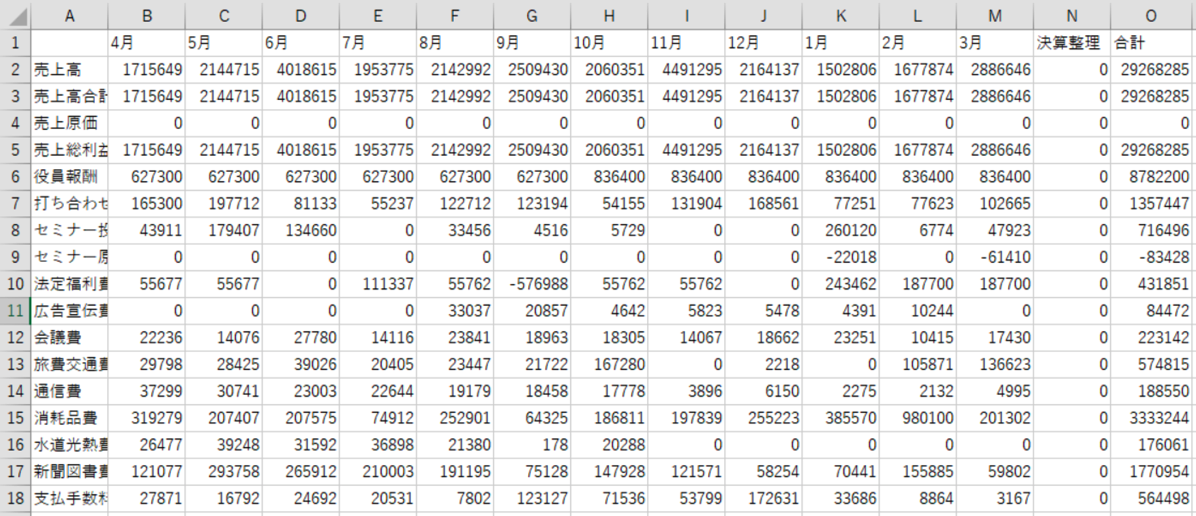This screenshot has width=1196, height=516.
Task: Click the cell with value 385570
Action: (841, 419)
